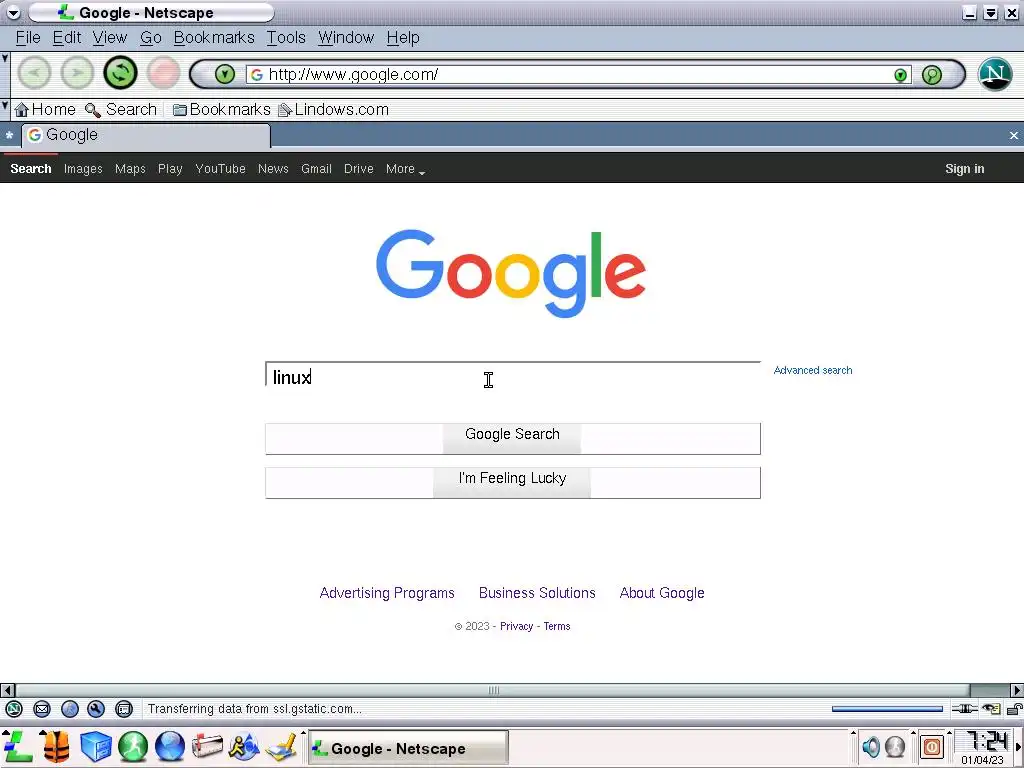Switch to Images in the Google bar
This screenshot has width=1024, height=768.
[x=83, y=169]
